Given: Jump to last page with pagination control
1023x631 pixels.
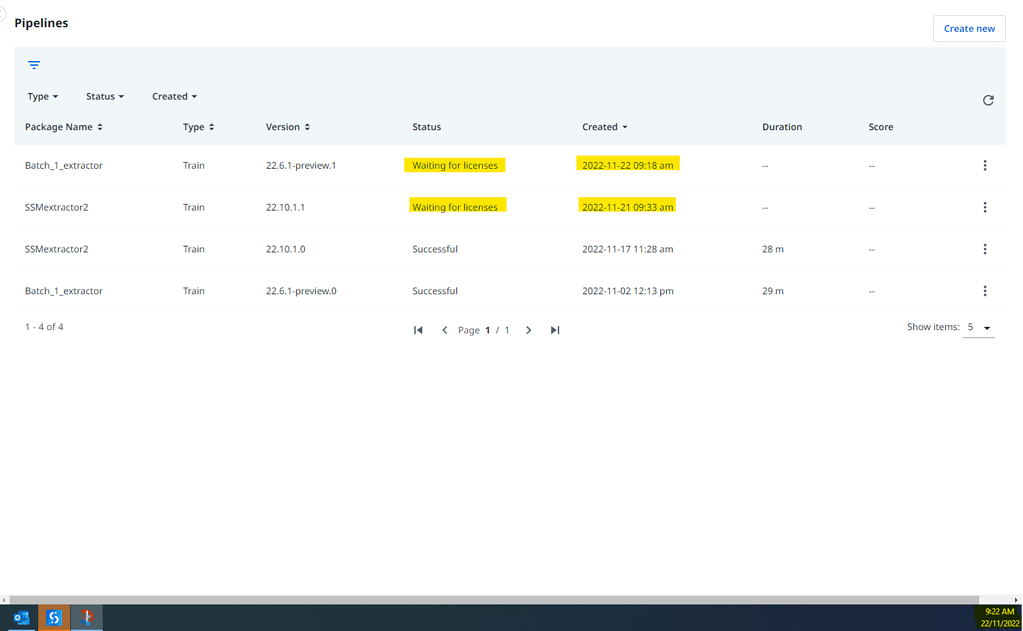Looking at the screenshot, I should pyautogui.click(x=555, y=329).
